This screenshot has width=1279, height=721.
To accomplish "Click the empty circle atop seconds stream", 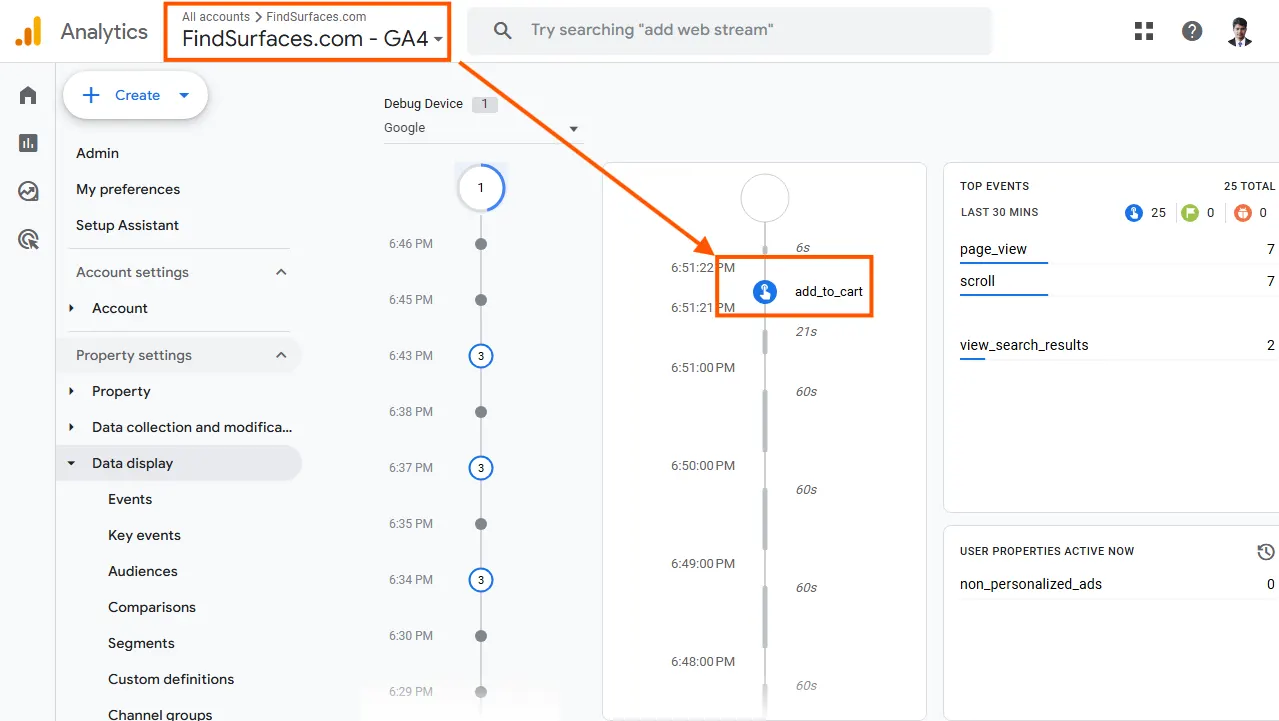I will 765,198.
